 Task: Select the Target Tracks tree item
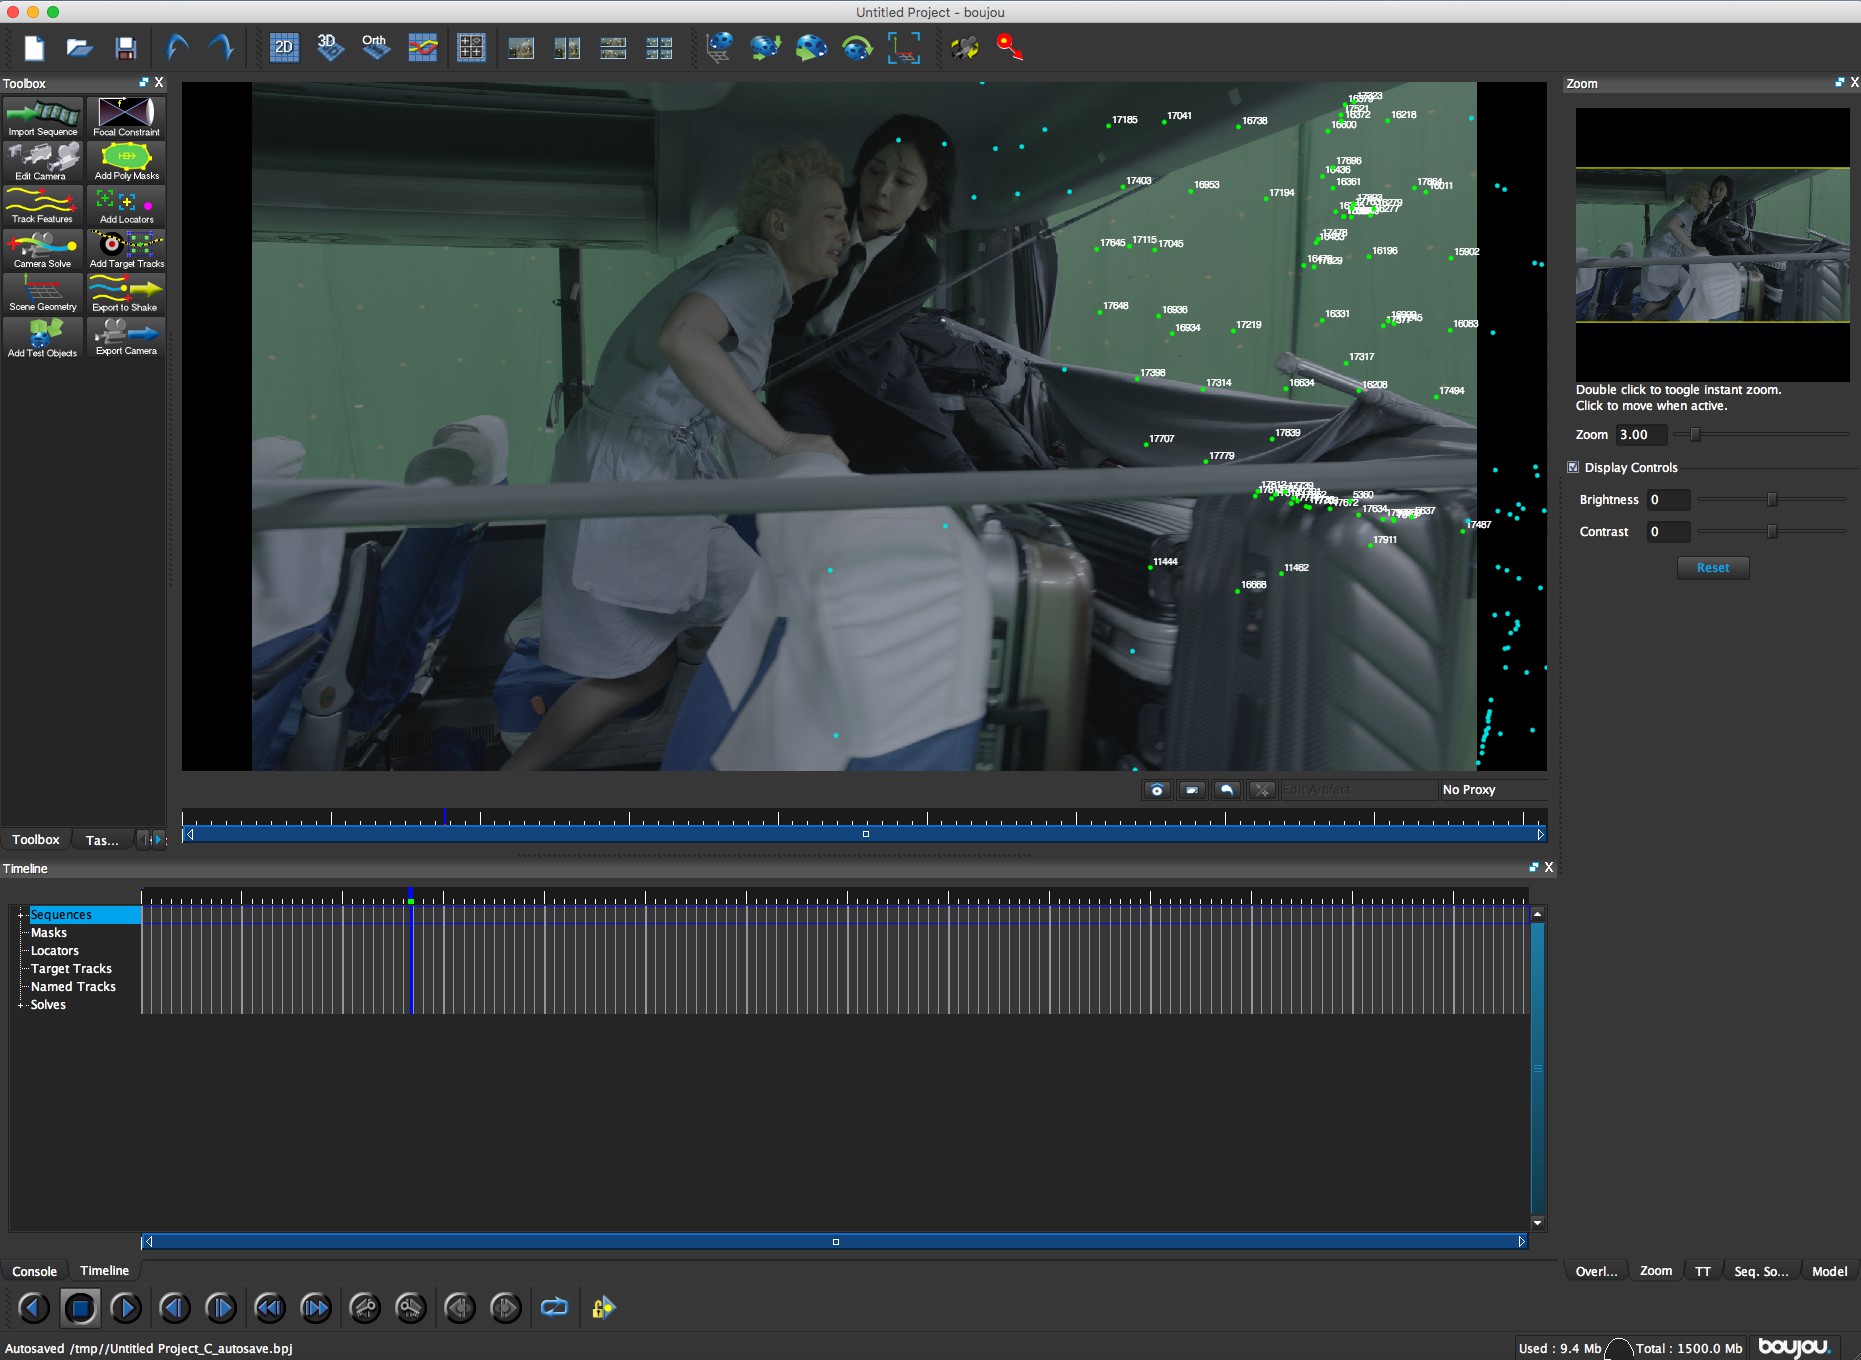(71, 969)
